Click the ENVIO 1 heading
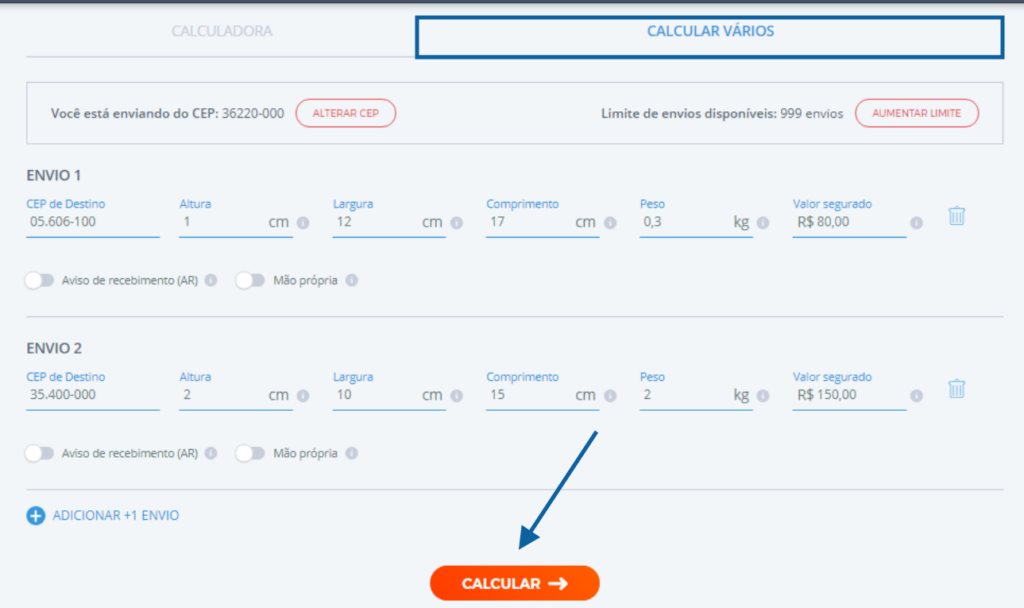Screen dimensions: 1024x608 (54, 175)
